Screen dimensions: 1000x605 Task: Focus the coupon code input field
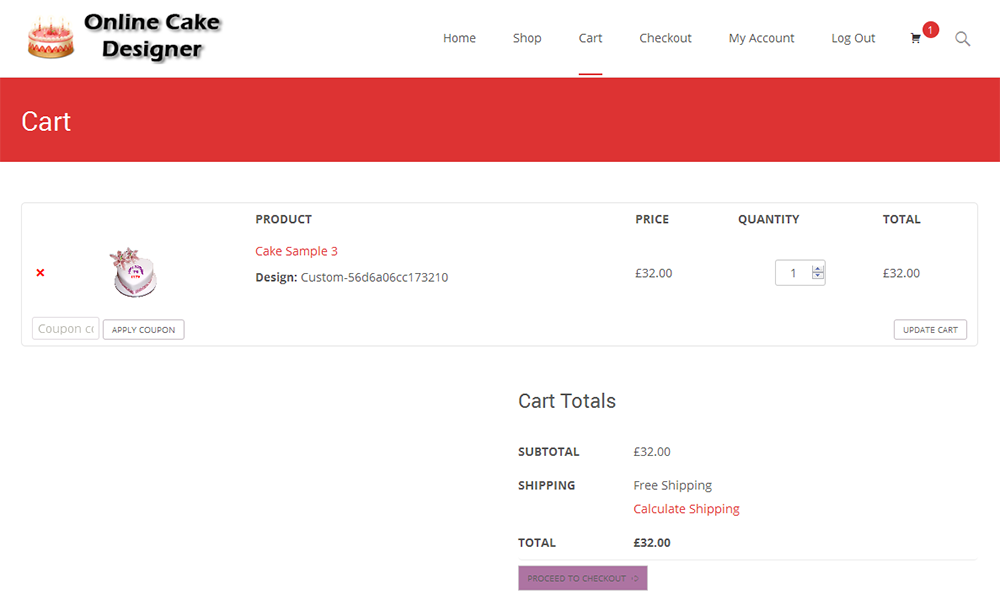pyautogui.click(x=66, y=329)
